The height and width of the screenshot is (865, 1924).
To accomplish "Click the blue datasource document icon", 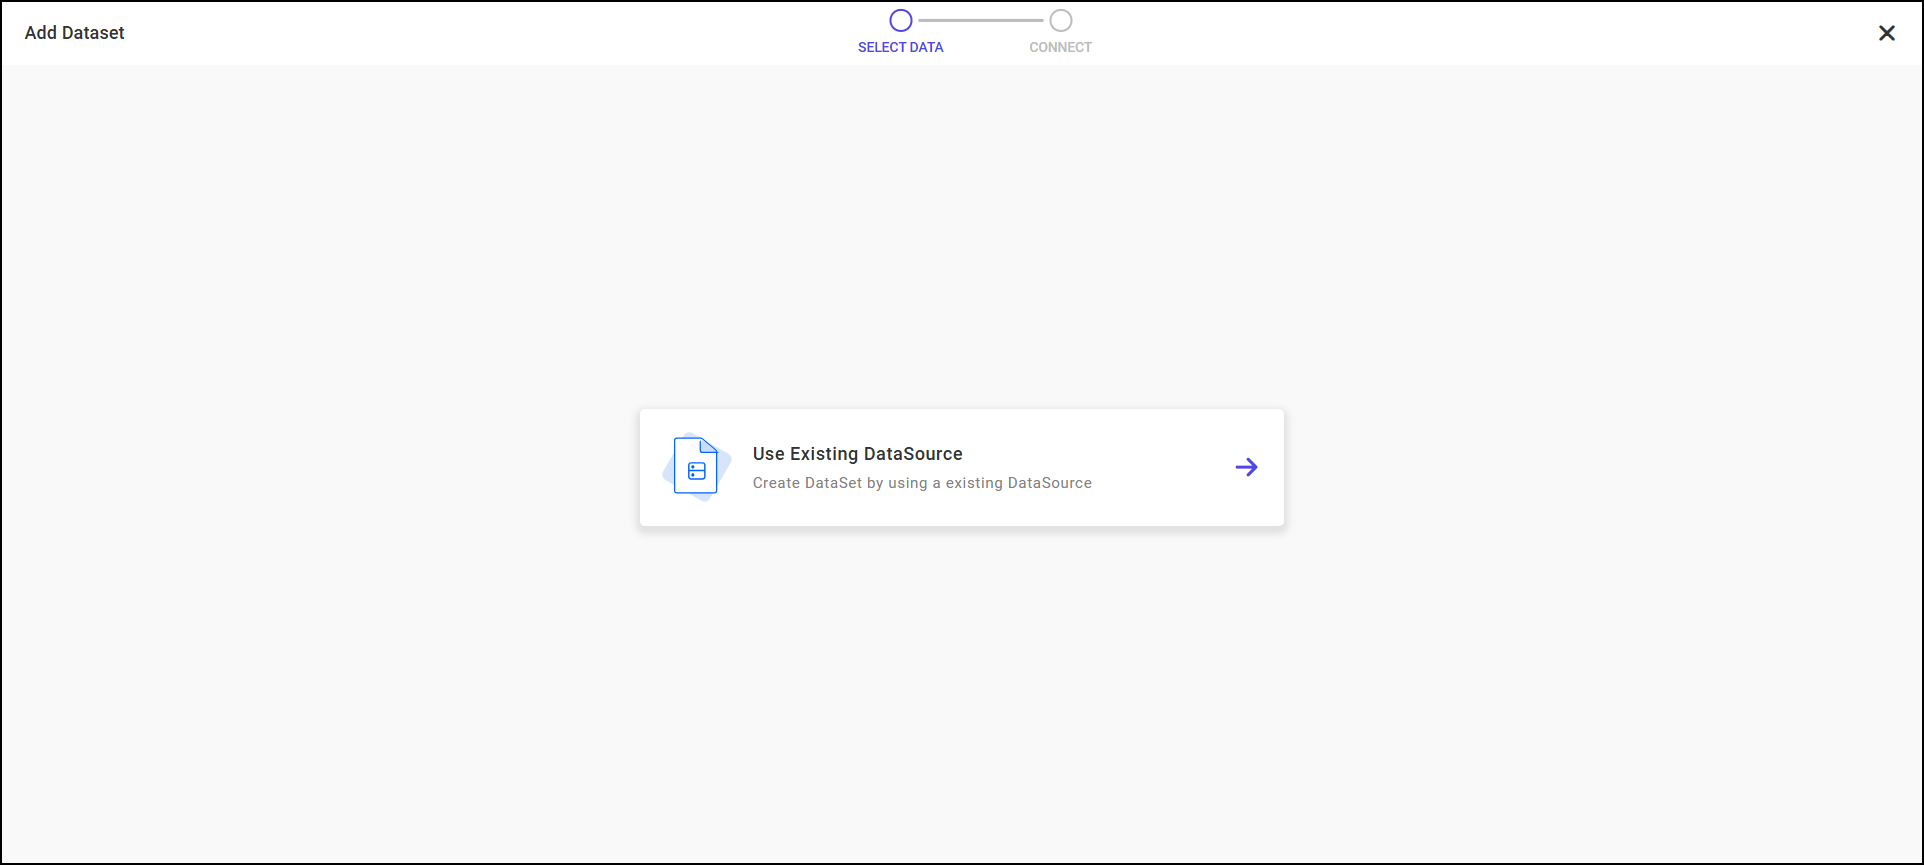I will (x=696, y=467).
